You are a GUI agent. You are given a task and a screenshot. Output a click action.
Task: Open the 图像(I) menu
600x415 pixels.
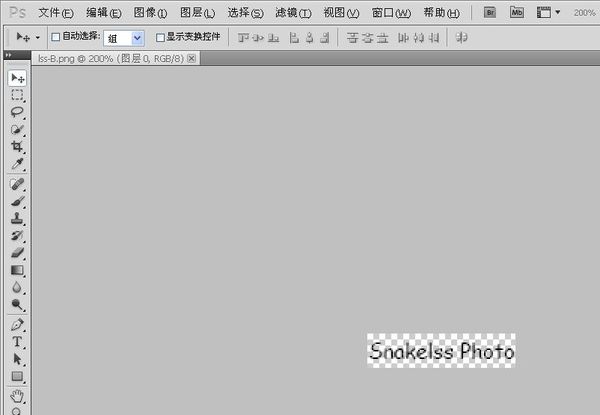pyautogui.click(x=150, y=13)
